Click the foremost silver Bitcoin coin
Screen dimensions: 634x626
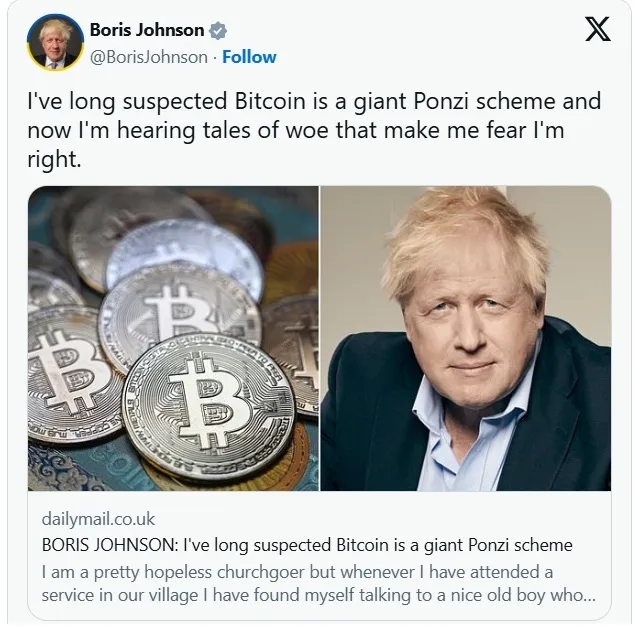[209, 404]
